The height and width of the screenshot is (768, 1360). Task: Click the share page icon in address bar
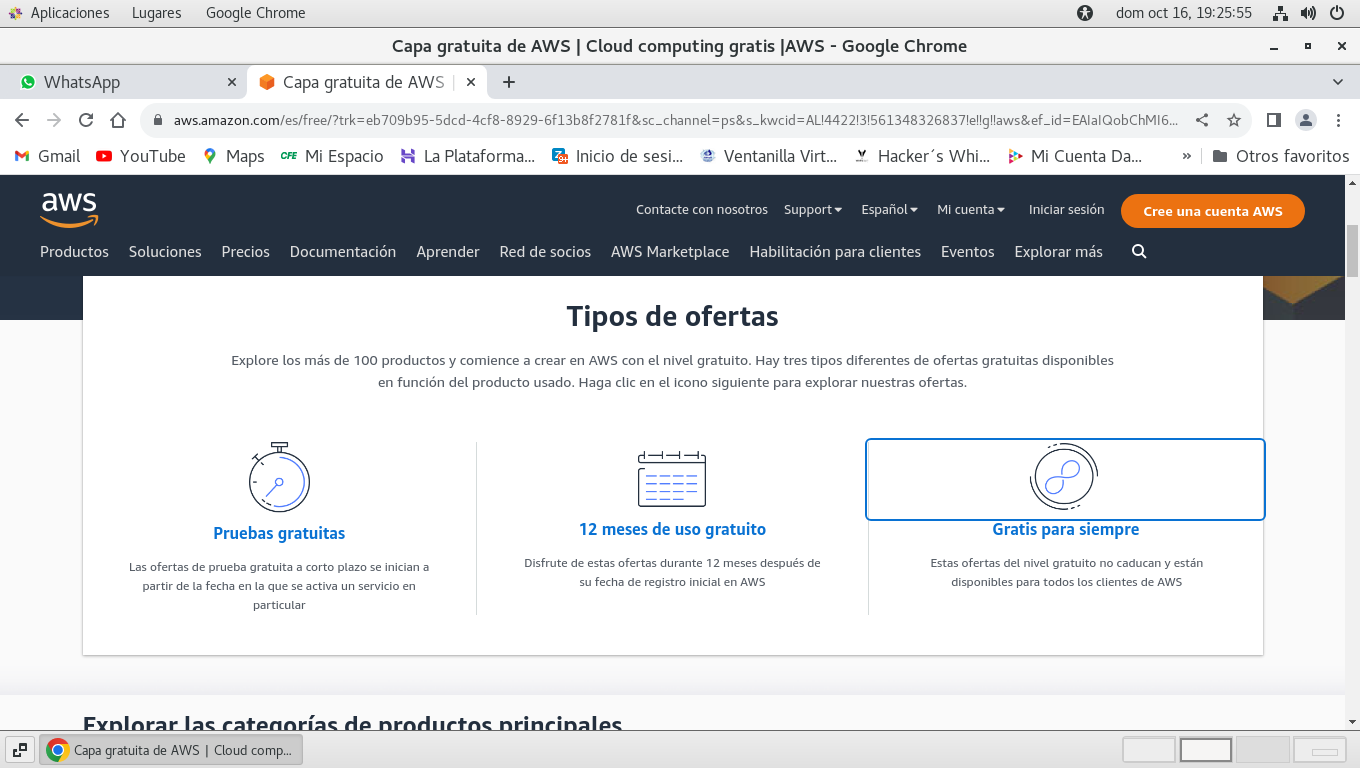[x=1202, y=120]
